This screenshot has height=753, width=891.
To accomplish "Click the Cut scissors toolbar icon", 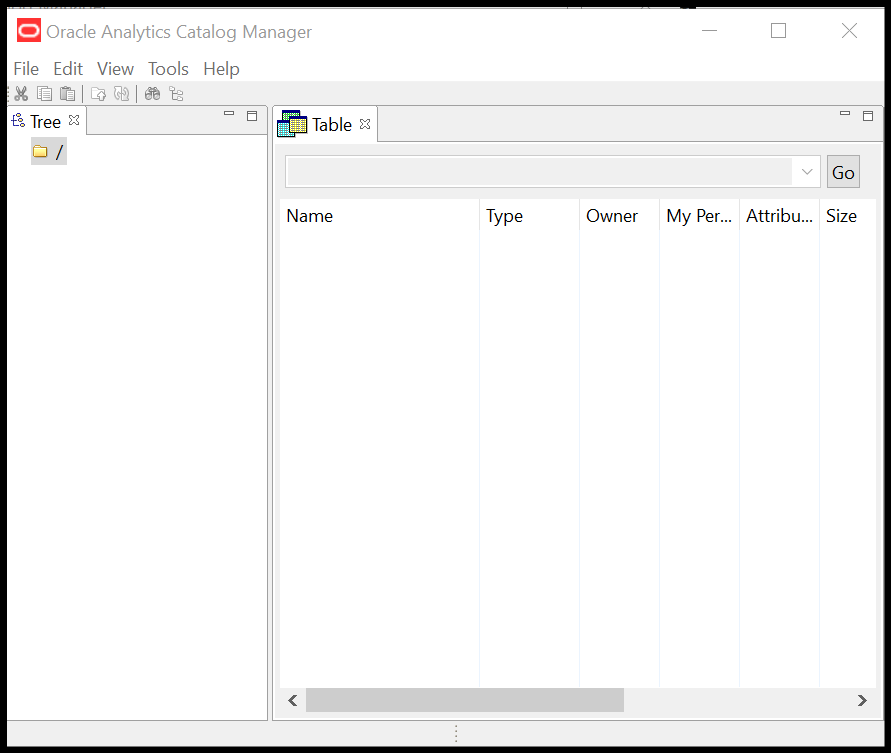I will click(x=22, y=94).
